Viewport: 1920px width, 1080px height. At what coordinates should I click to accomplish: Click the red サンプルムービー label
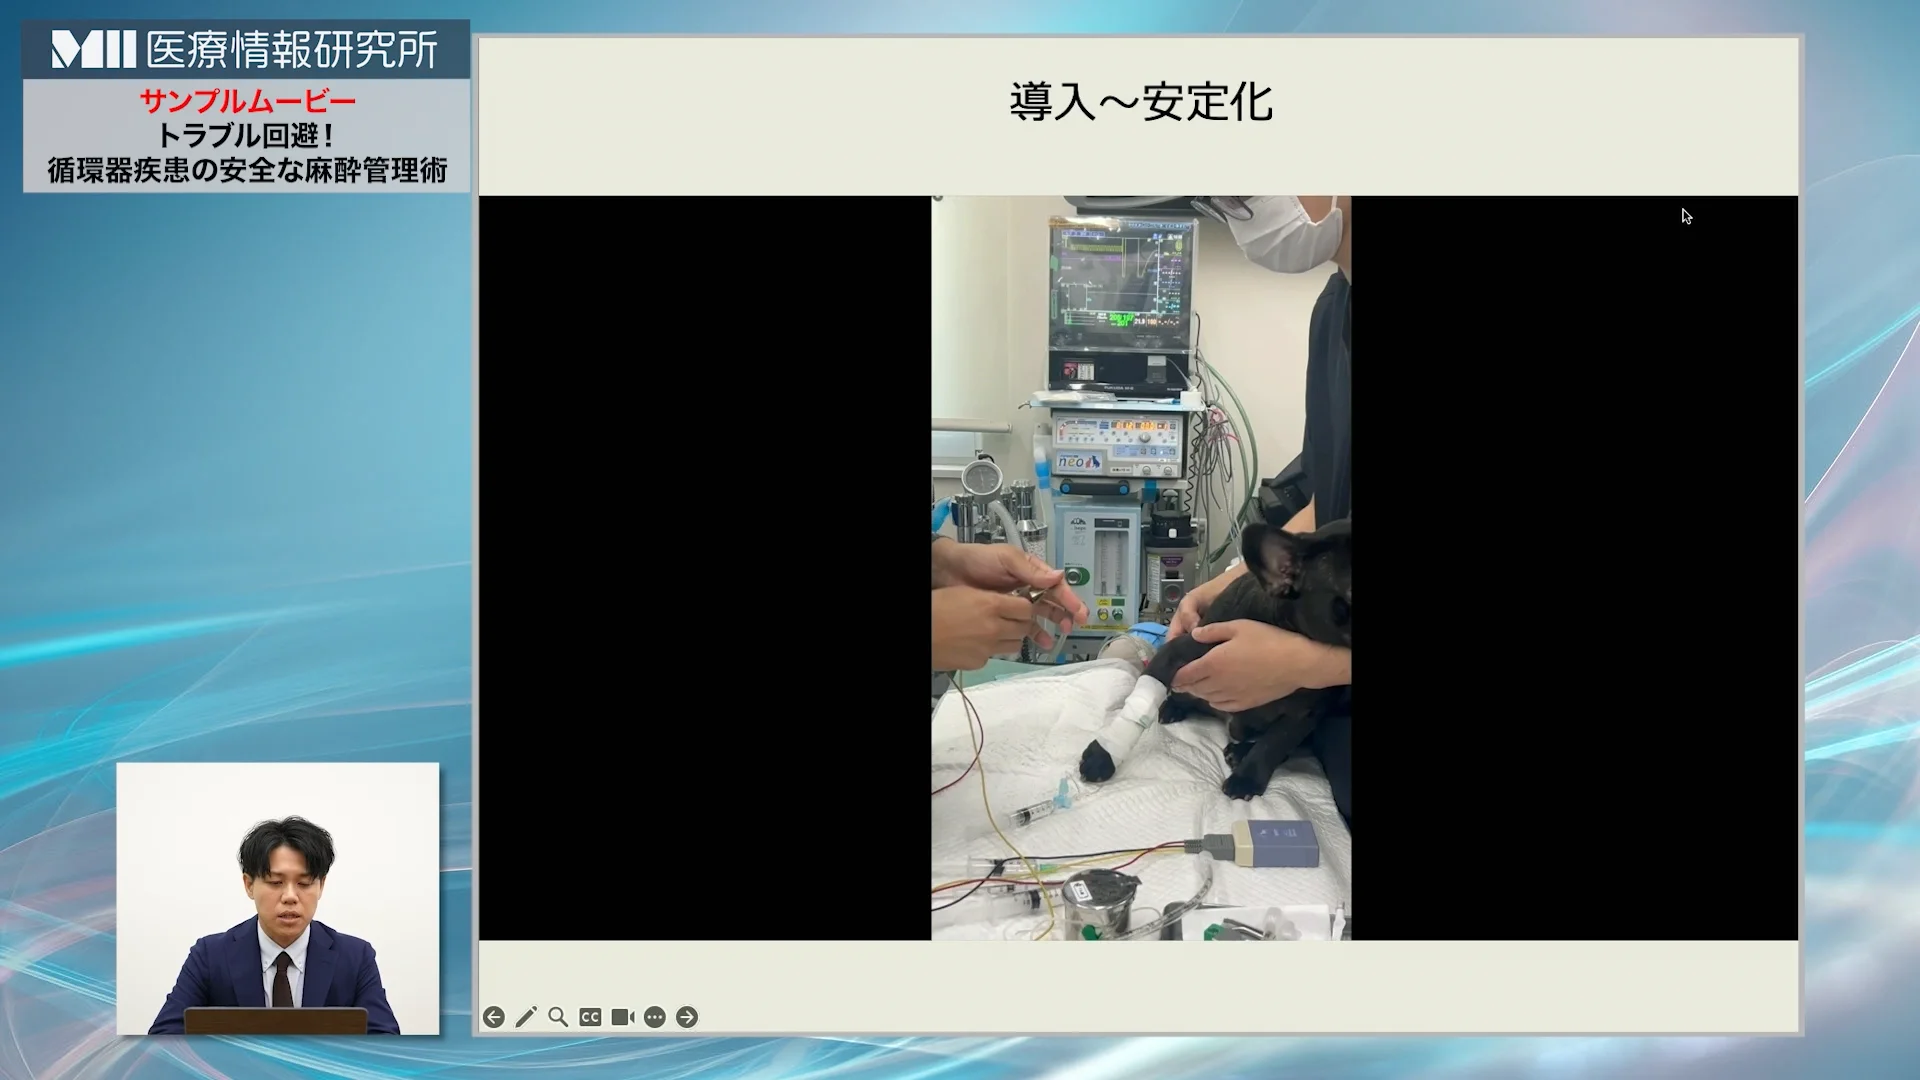(x=247, y=101)
